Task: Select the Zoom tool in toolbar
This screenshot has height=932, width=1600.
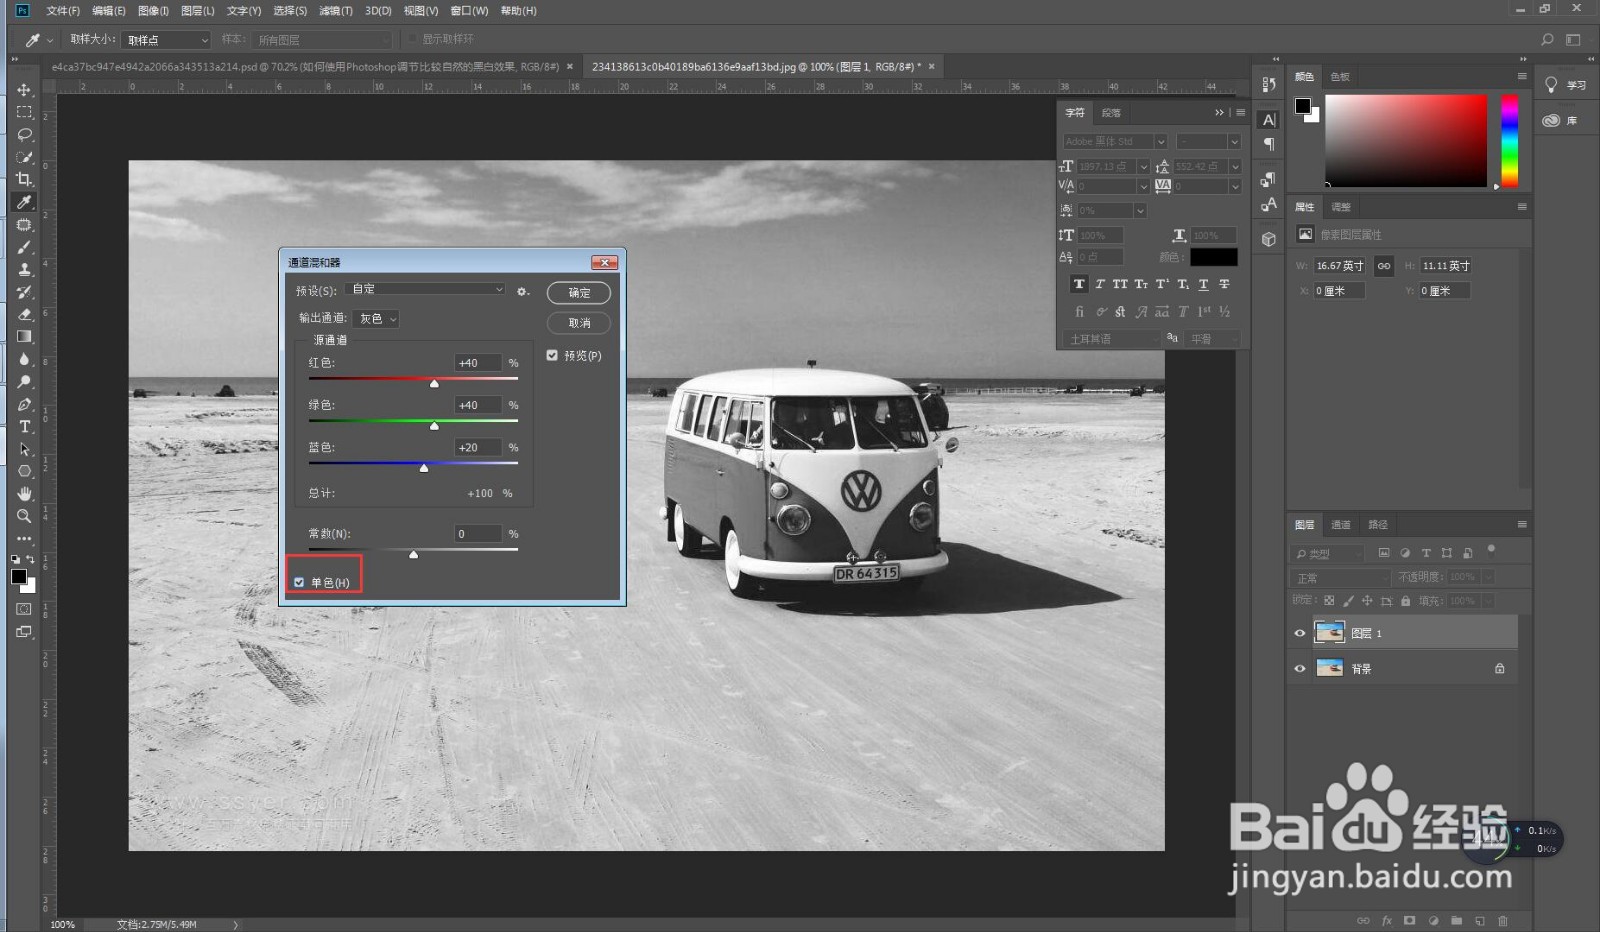Action: [x=24, y=516]
